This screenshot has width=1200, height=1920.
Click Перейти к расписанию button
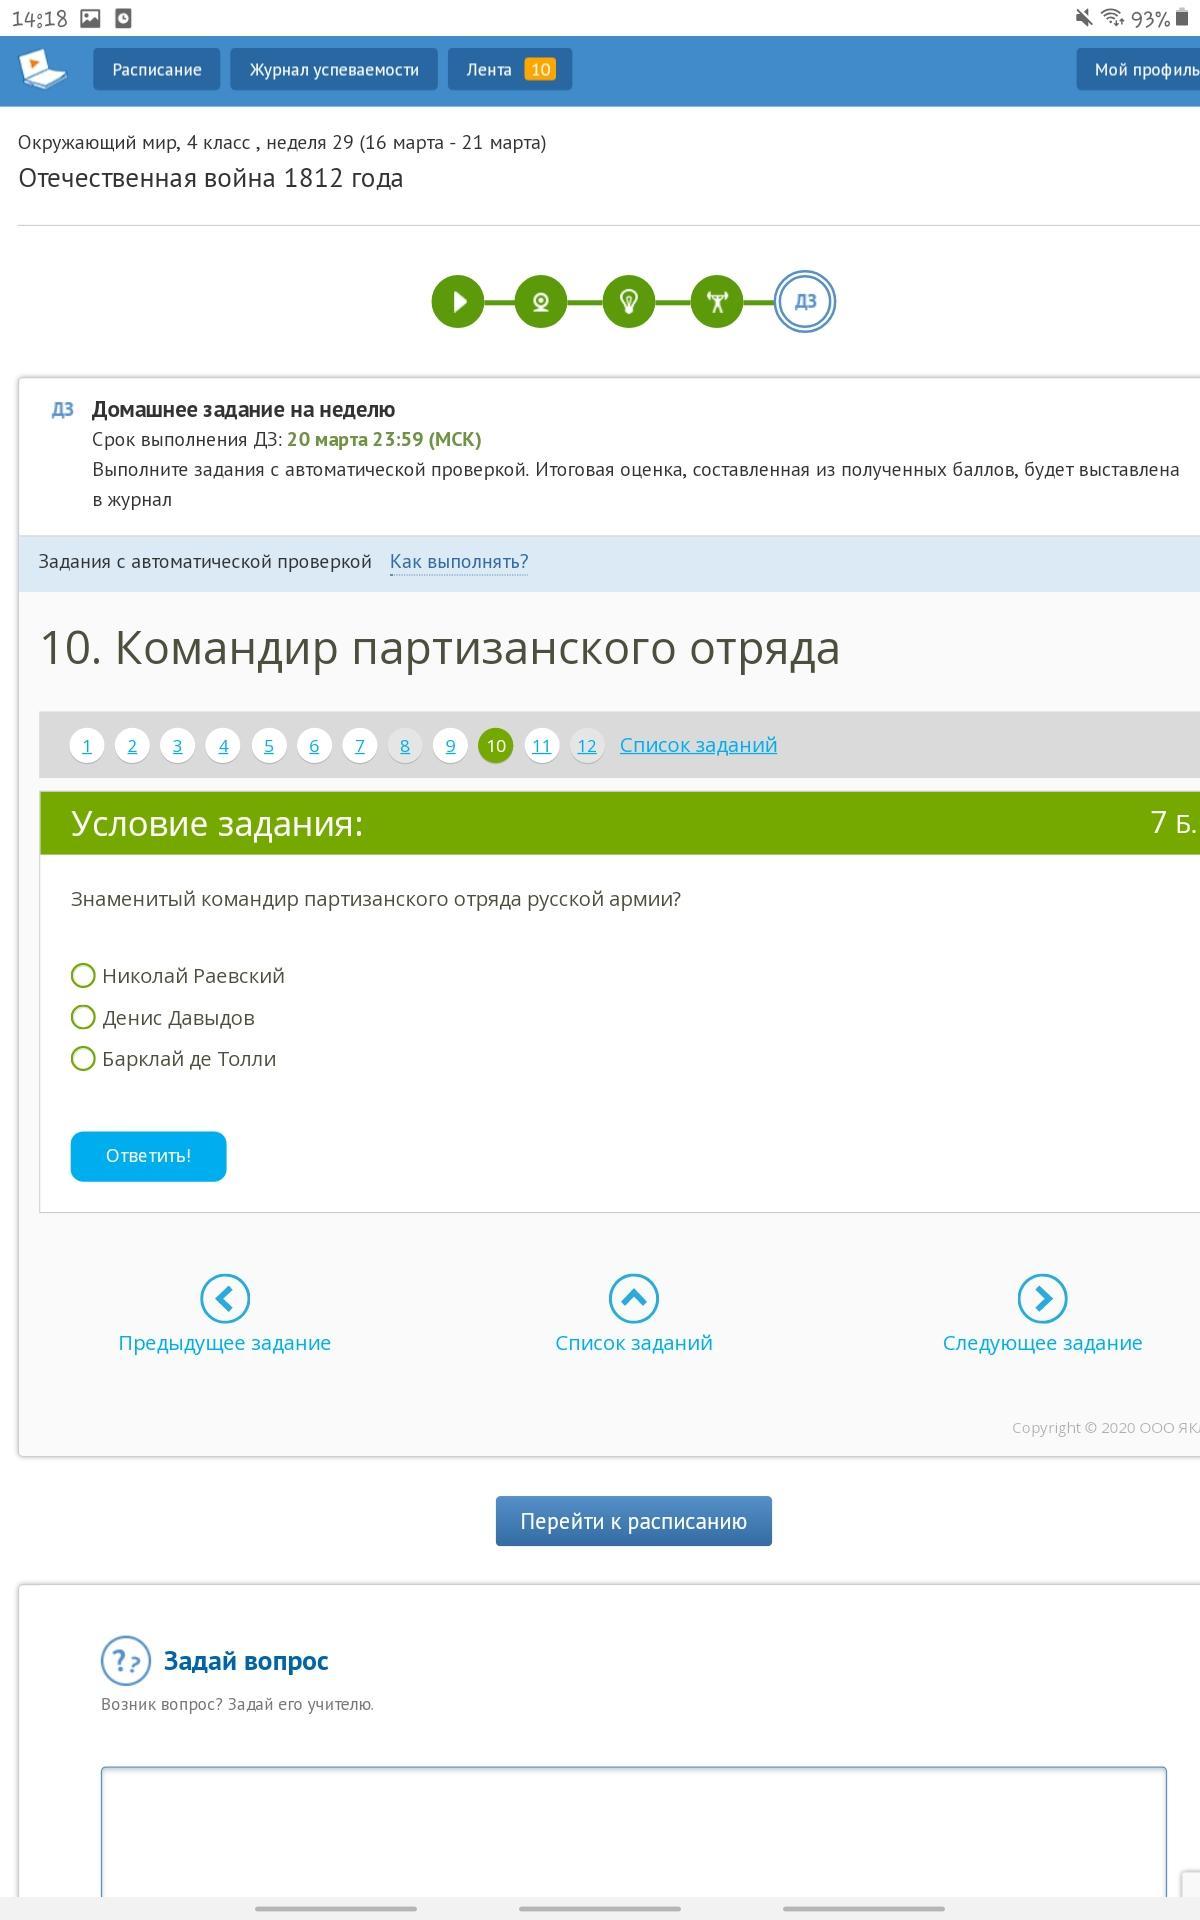(633, 1521)
